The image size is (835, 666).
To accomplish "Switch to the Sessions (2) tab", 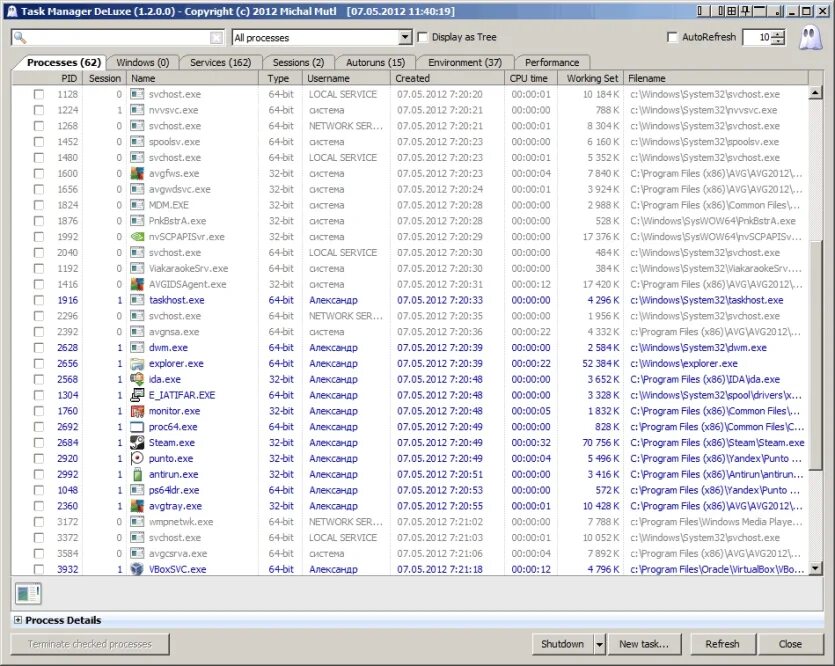I will point(298,62).
